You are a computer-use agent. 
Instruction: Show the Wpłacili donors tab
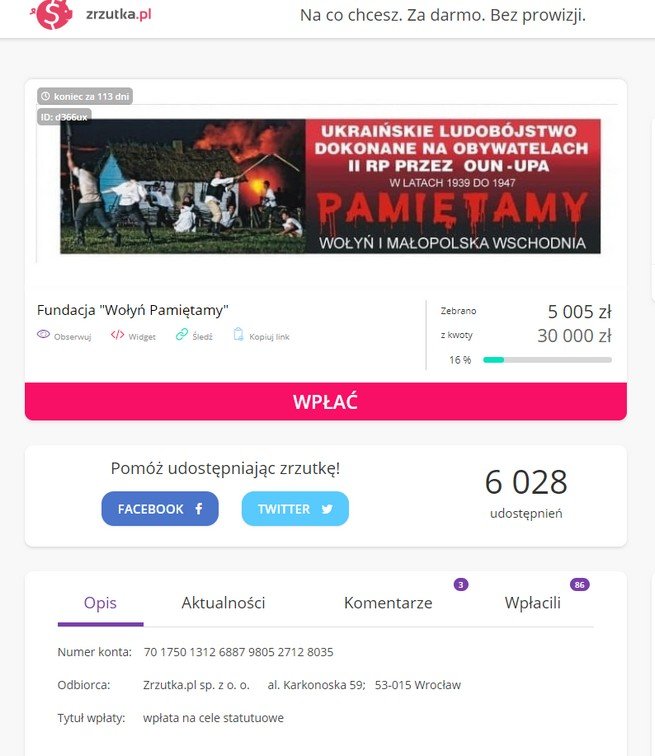[533, 603]
